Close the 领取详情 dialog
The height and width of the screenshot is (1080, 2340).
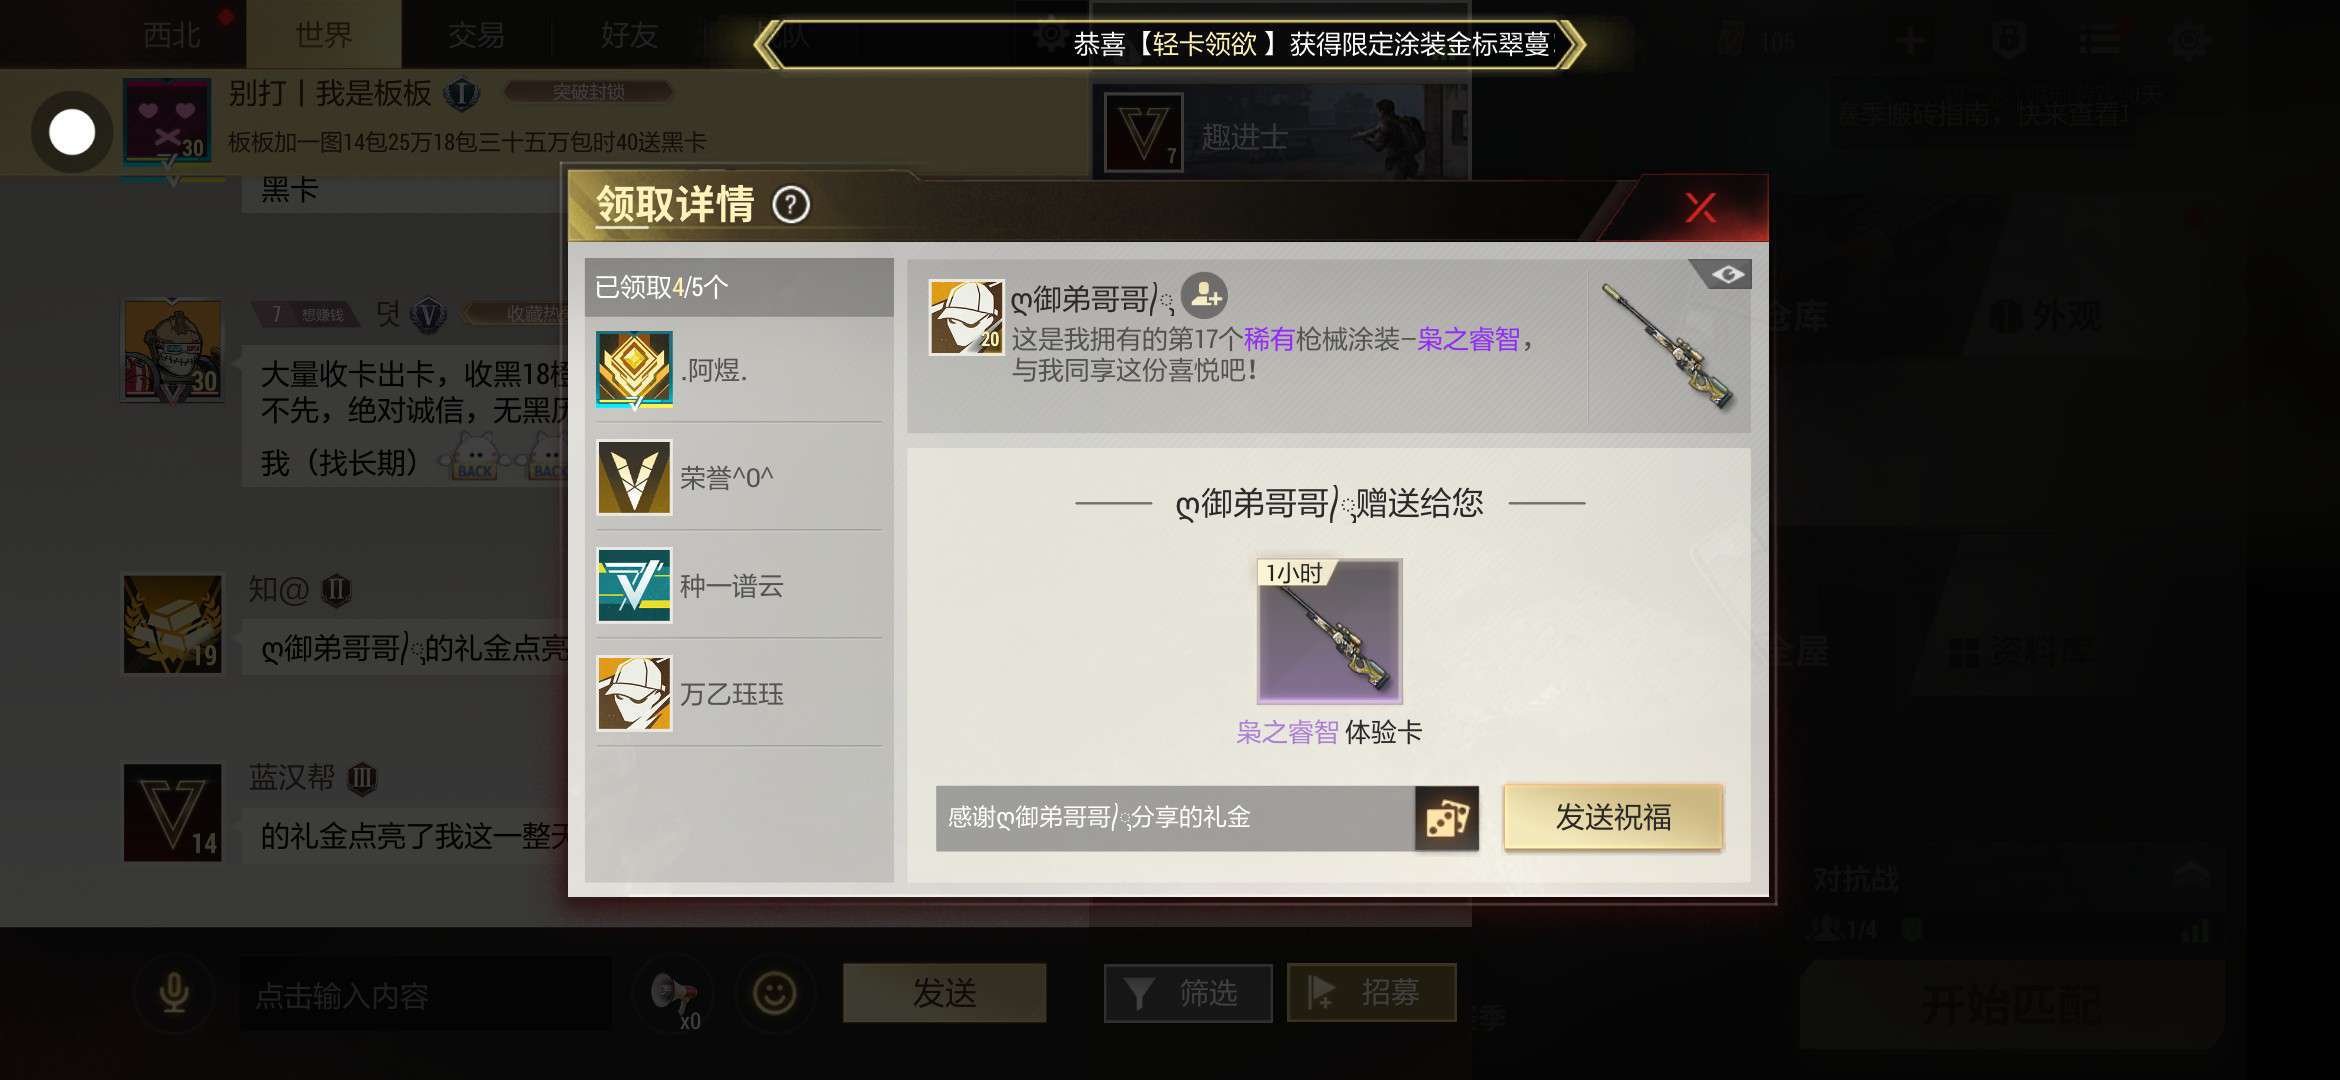[x=1700, y=208]
